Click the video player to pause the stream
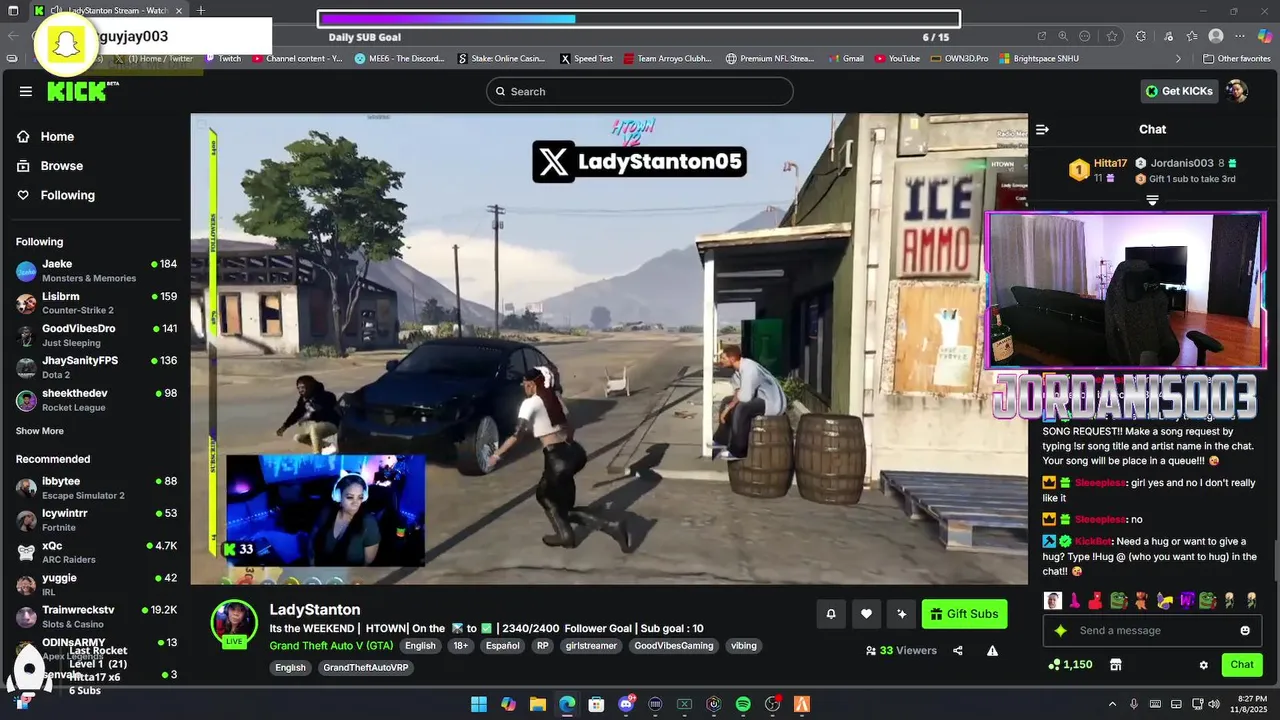The image size is (1280, 720). click(609, 348)
